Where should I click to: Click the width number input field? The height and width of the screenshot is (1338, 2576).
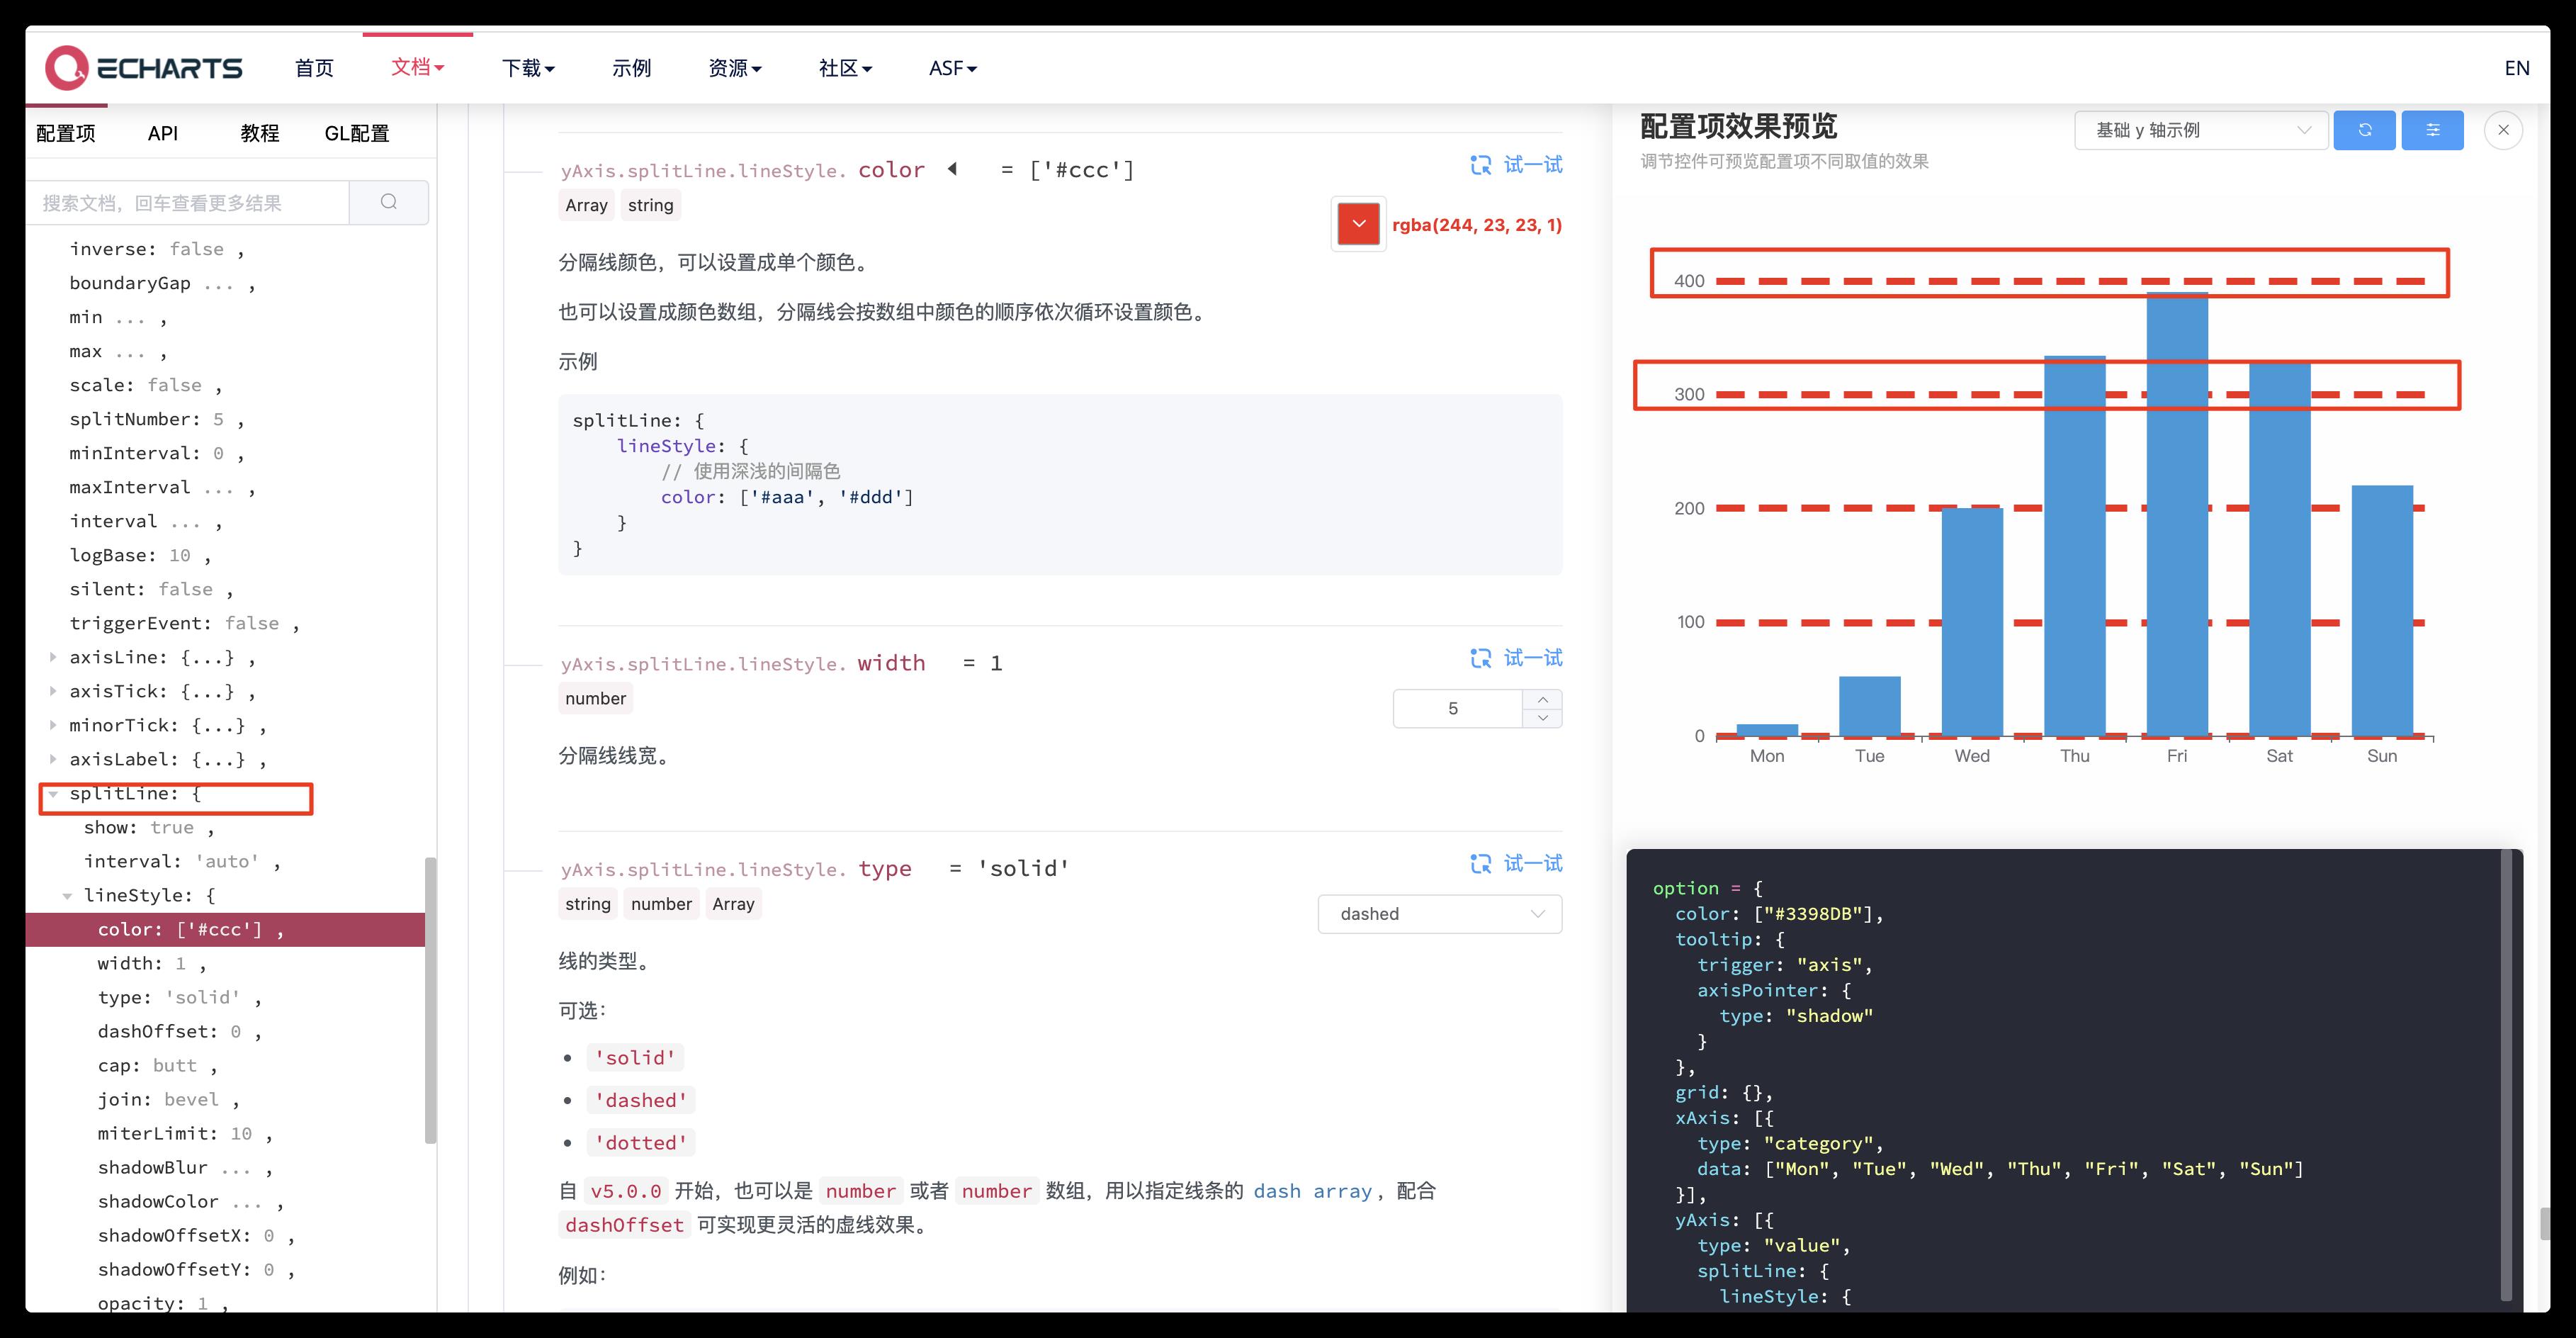coord(1457,708)
